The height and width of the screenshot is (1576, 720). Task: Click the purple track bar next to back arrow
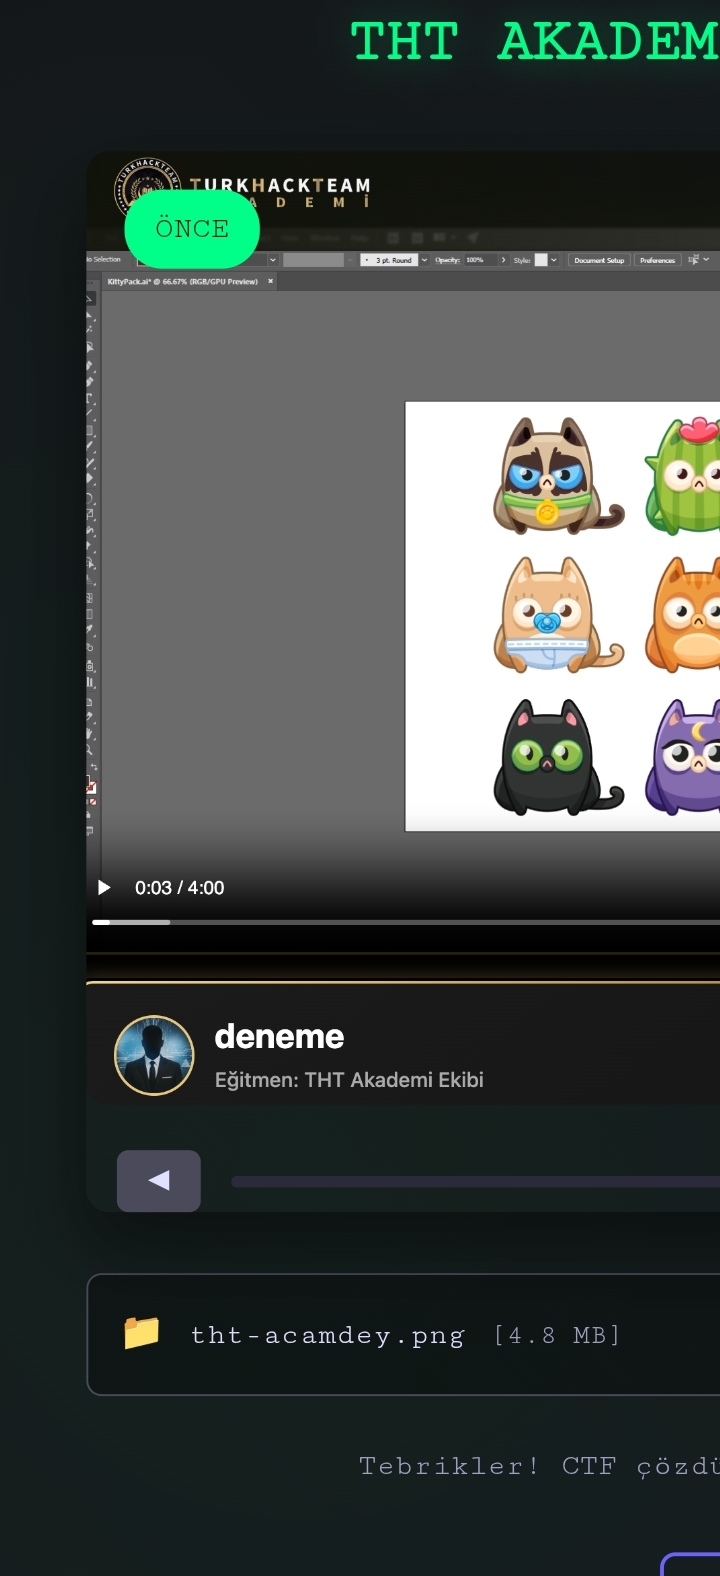coord(475,1182)
